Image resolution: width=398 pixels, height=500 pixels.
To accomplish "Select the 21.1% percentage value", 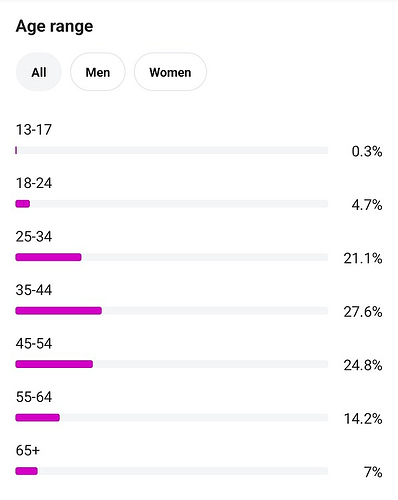I will tap(363, 258).
